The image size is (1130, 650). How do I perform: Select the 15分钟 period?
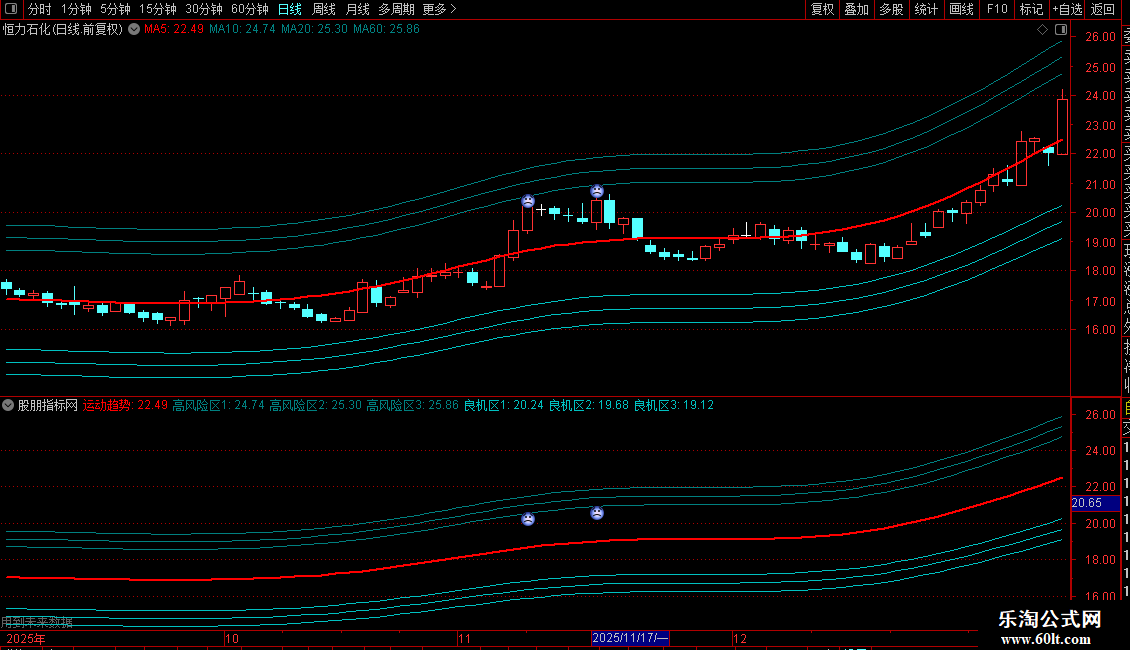coord(157,9)
